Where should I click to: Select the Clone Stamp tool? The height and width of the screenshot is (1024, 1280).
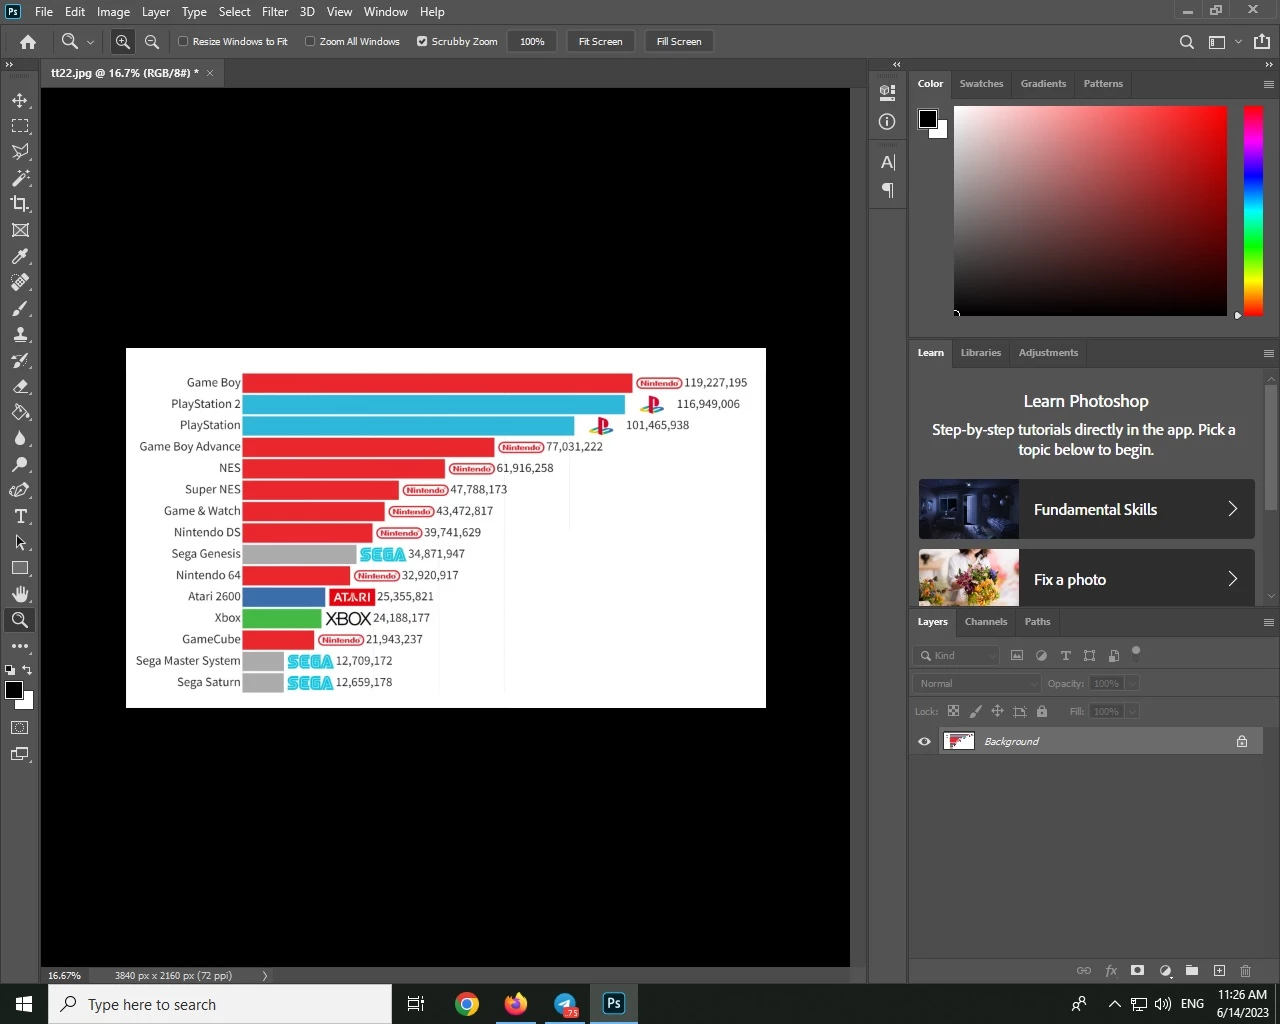[20, 335]
